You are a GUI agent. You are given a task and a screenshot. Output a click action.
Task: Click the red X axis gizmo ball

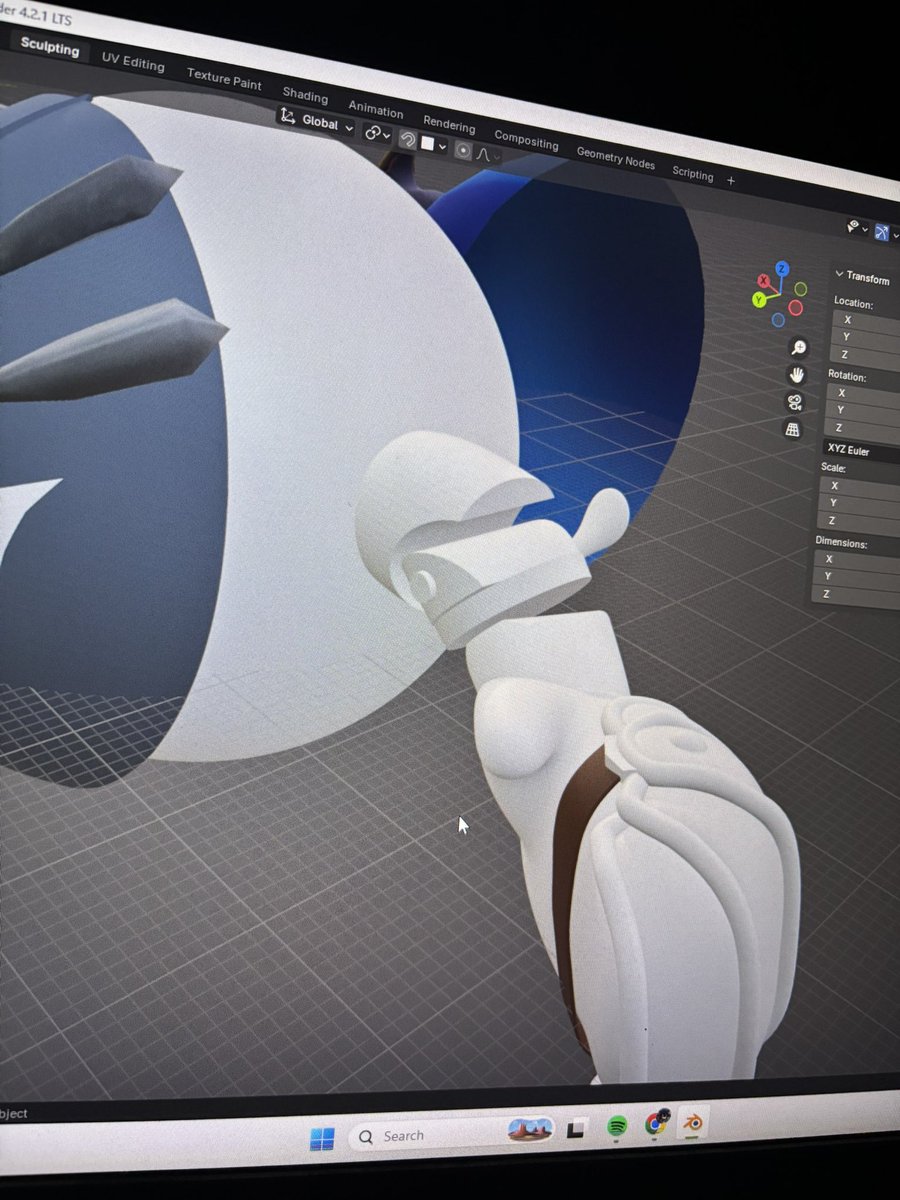click(x=764, y=280)
